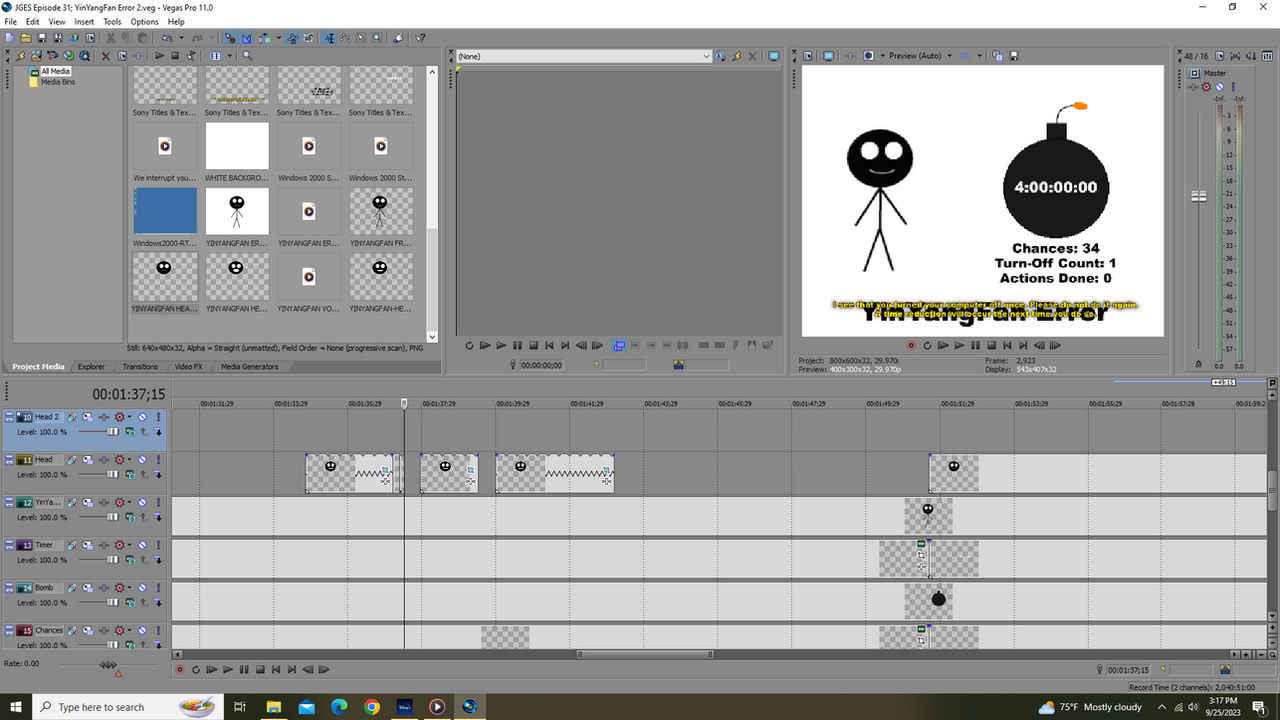The height and width of the screenshot is (720, 1280).
Task: Select the WHITE BACKGROUND thumbnail in Project Media
Action: click(x=236, y=145)
